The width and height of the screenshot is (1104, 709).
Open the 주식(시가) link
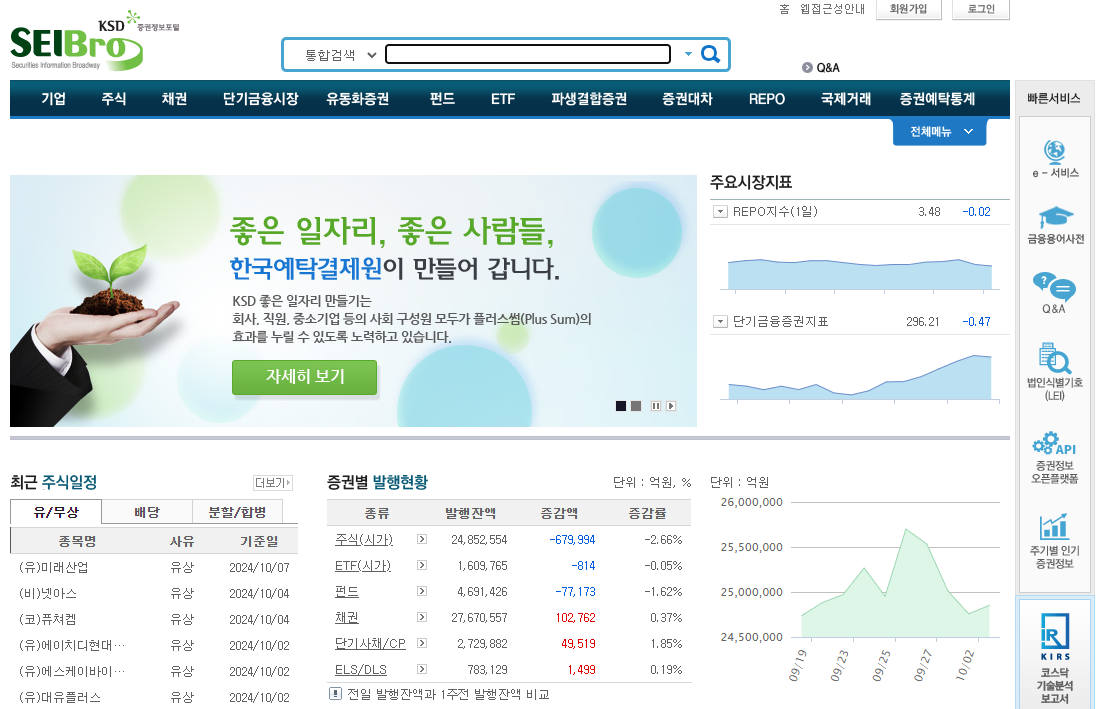364,539
